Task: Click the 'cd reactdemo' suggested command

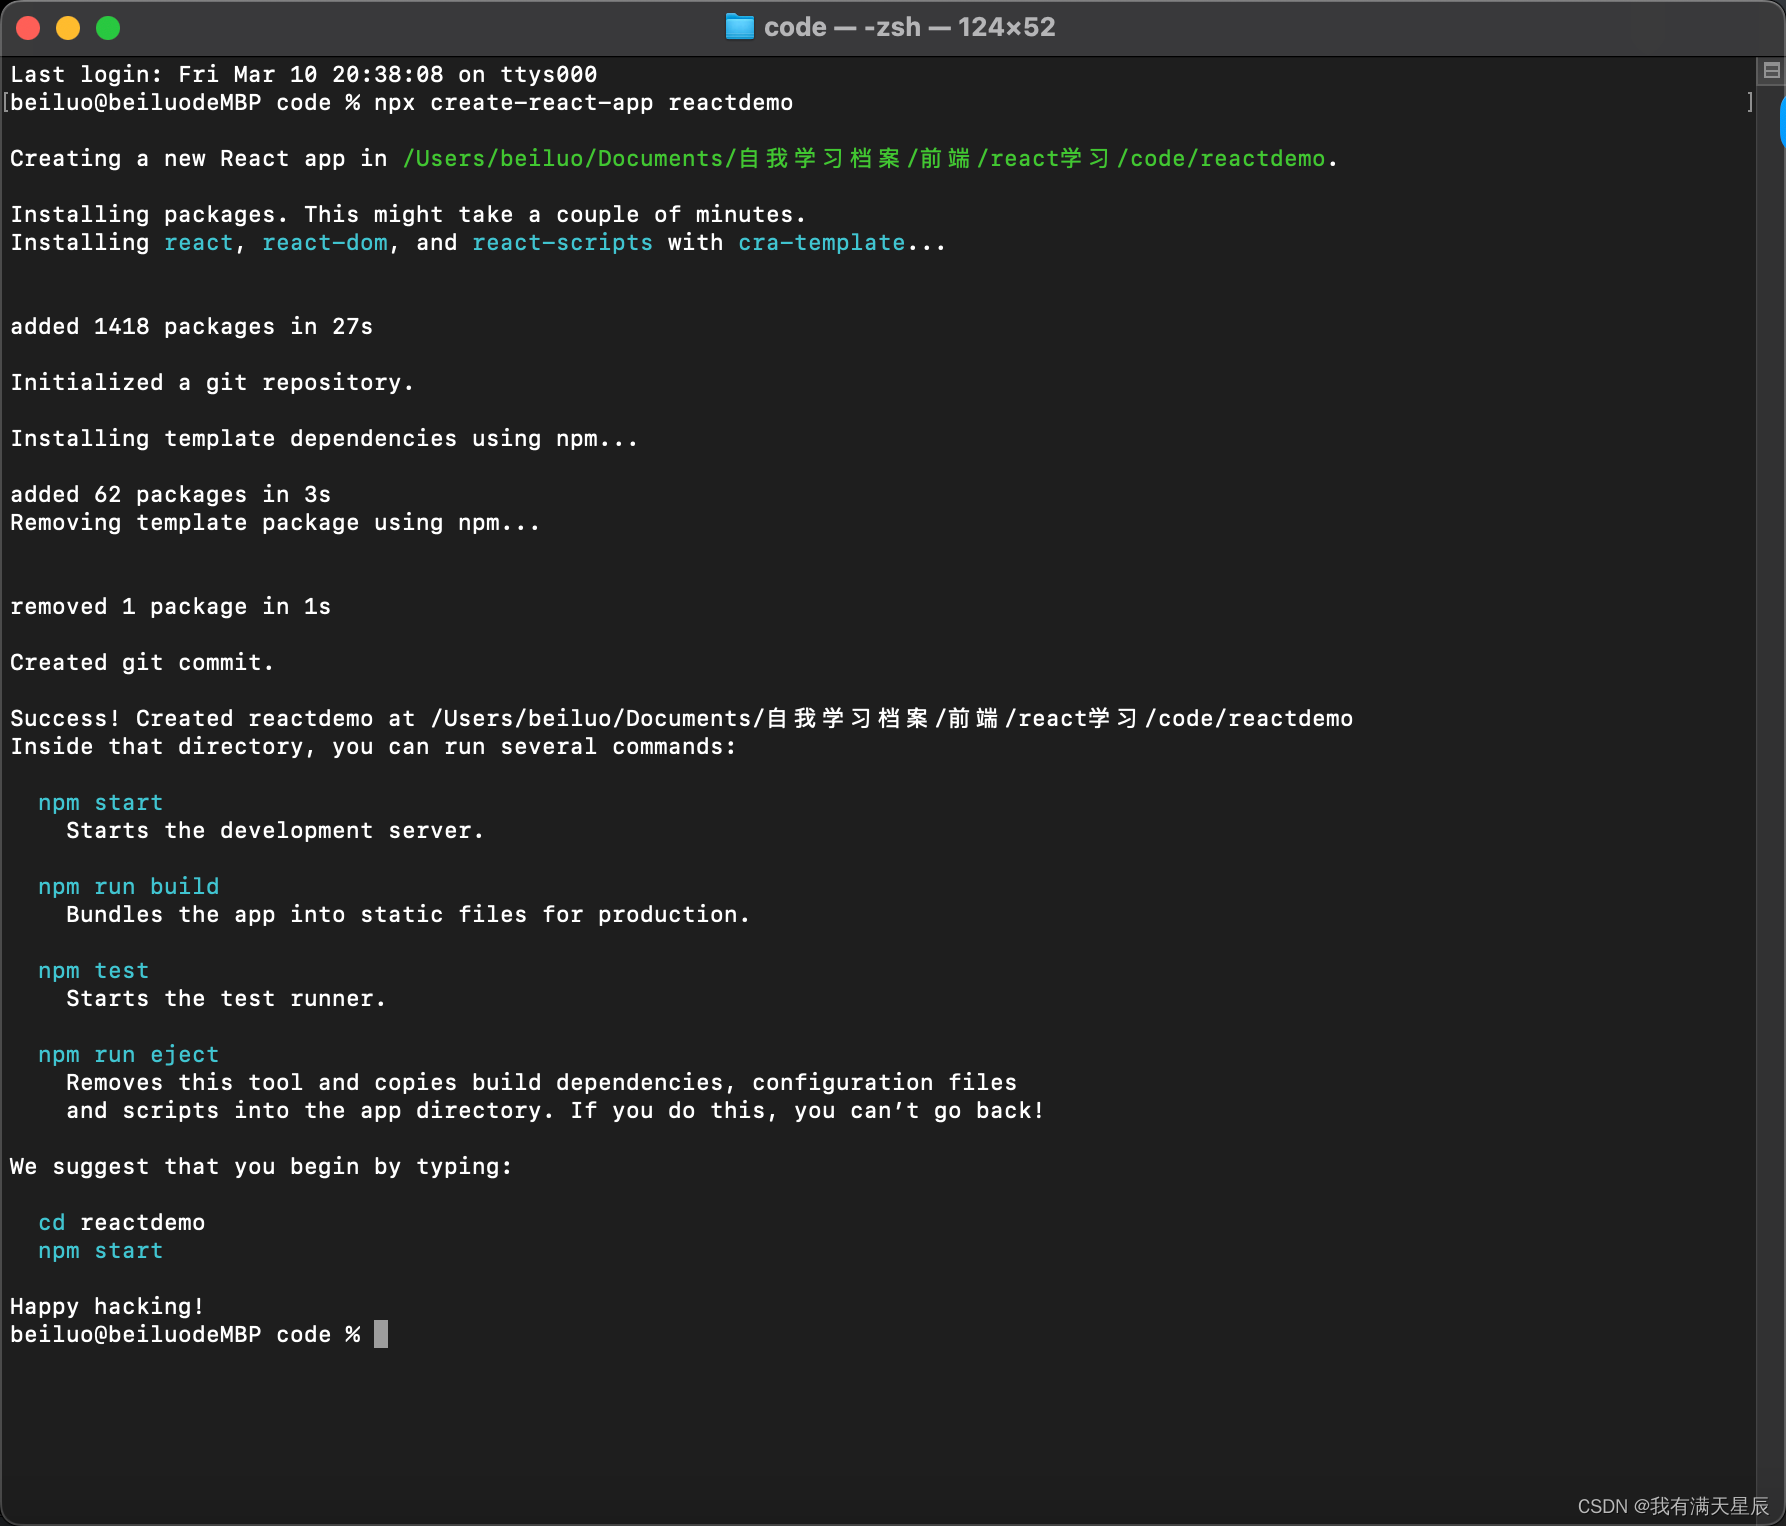Action: click(x=121, y=1223)
